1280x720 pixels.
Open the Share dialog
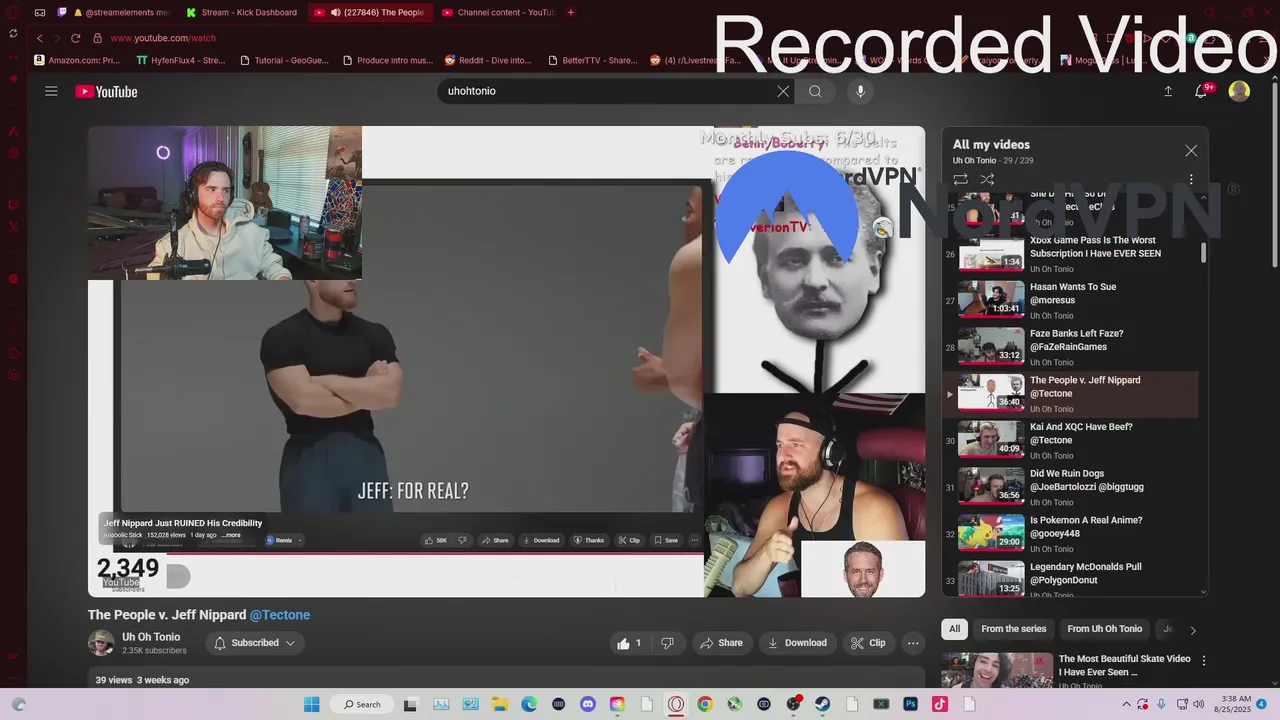[721, 643]
